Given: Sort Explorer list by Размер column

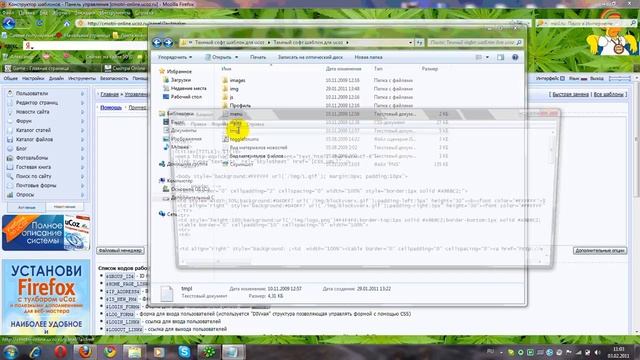Looking at the screenshot, I should 430,69.
